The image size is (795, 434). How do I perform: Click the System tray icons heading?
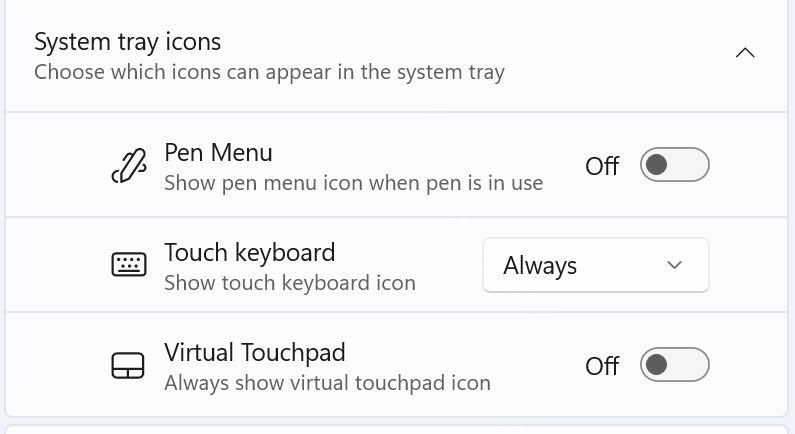click(x=127, y=42)
